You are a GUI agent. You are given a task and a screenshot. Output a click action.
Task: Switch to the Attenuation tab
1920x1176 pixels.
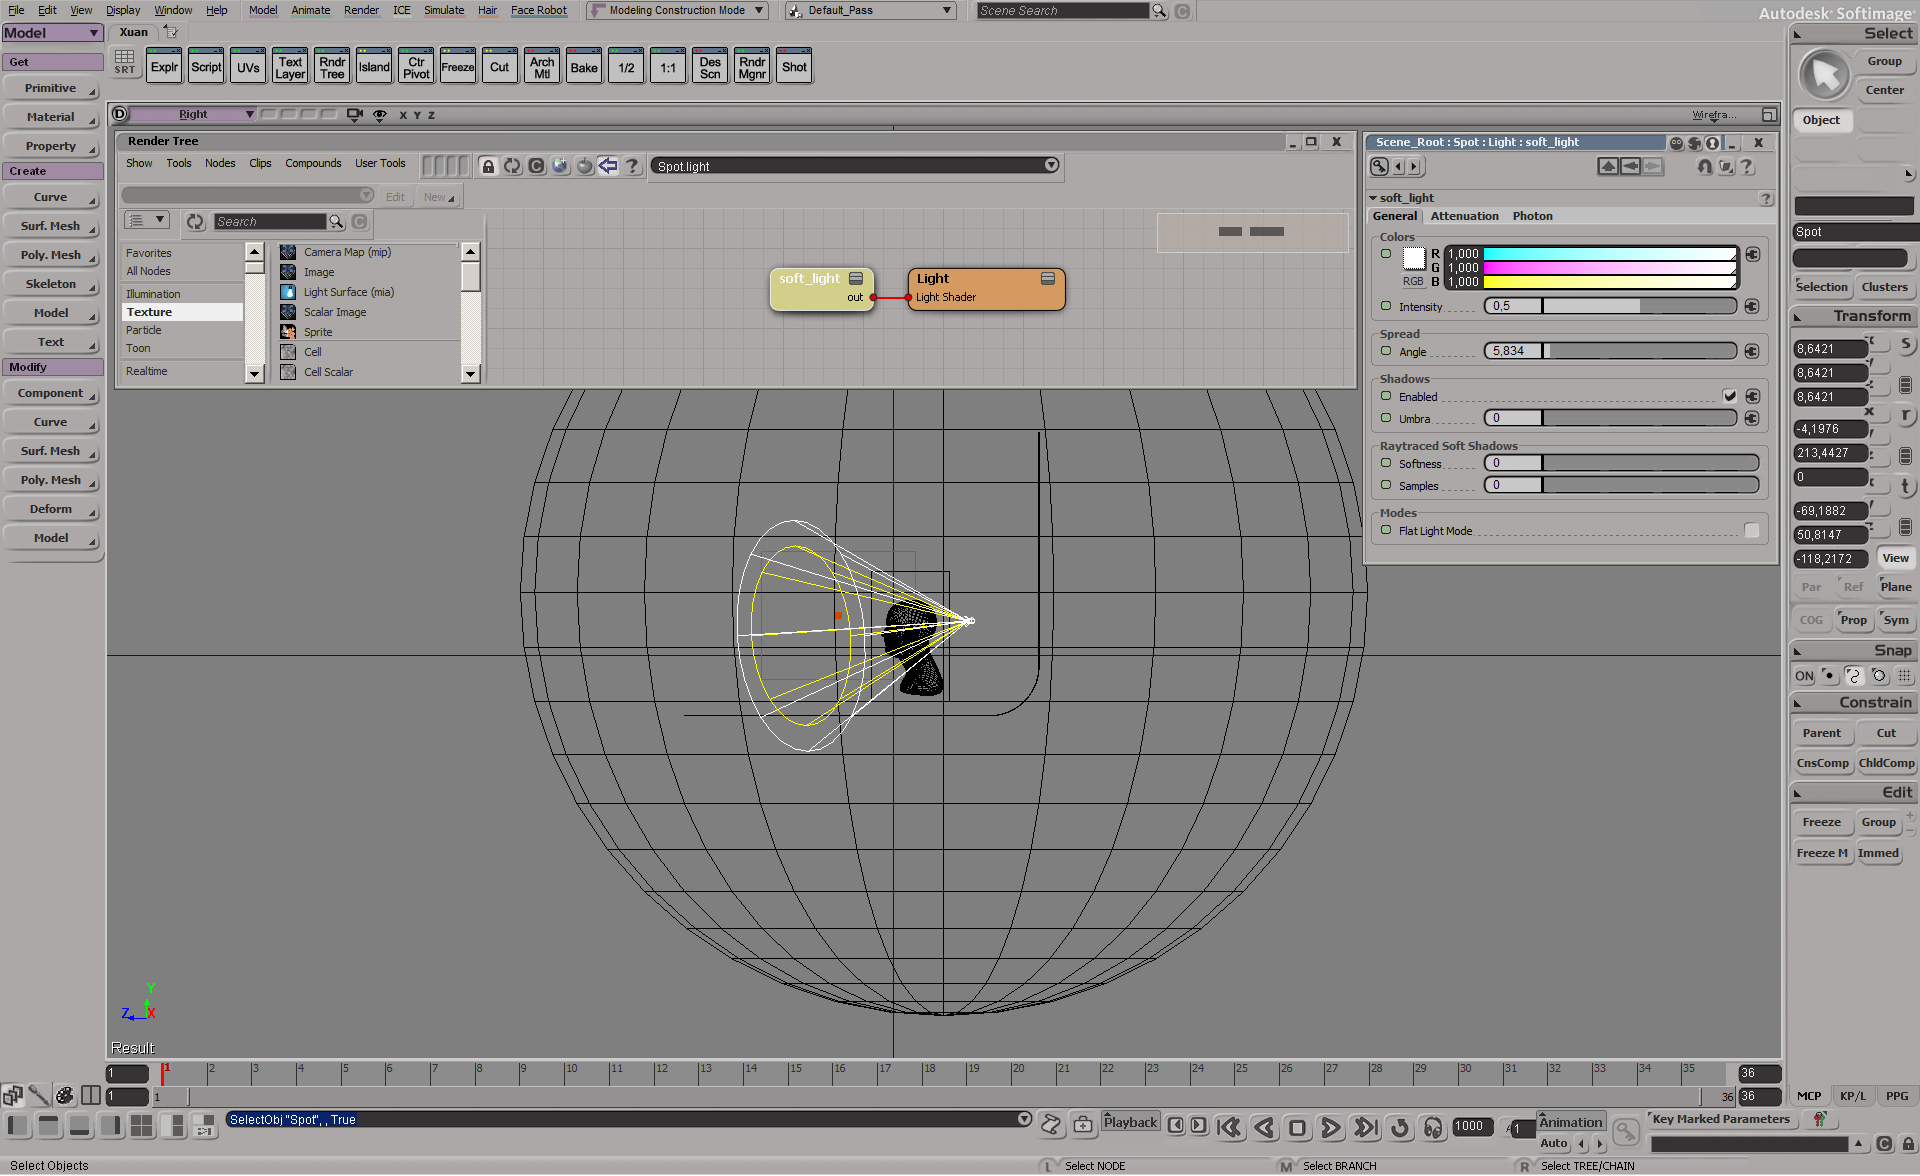pos(1464,216)
